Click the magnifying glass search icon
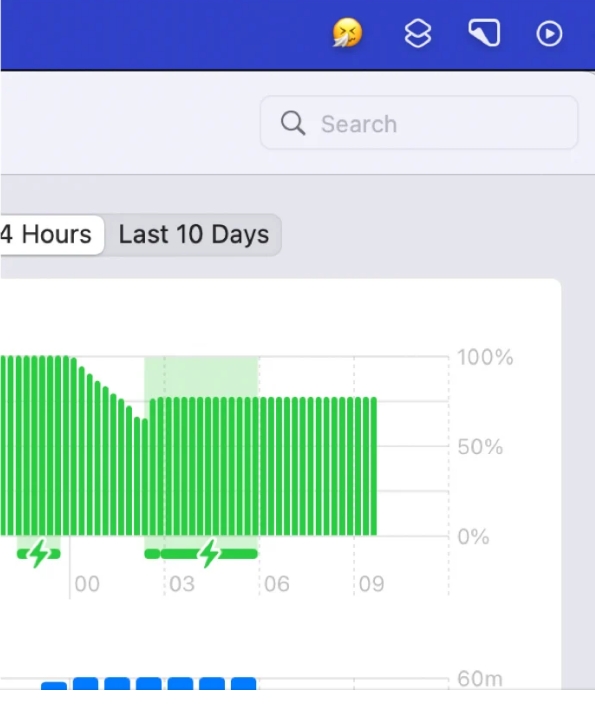Screen dimensions: 595x719 tap(292, 123)
